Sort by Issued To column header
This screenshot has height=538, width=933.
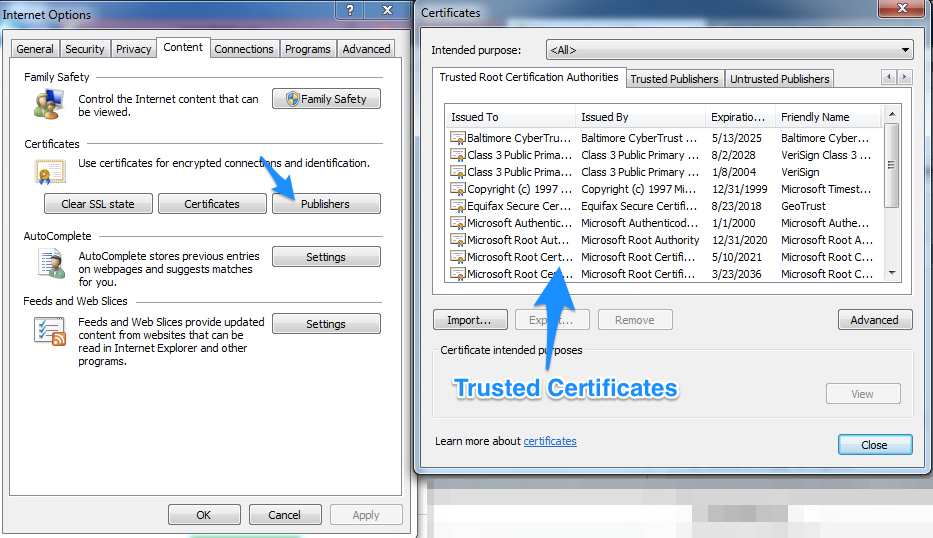(x=510, y=117)
